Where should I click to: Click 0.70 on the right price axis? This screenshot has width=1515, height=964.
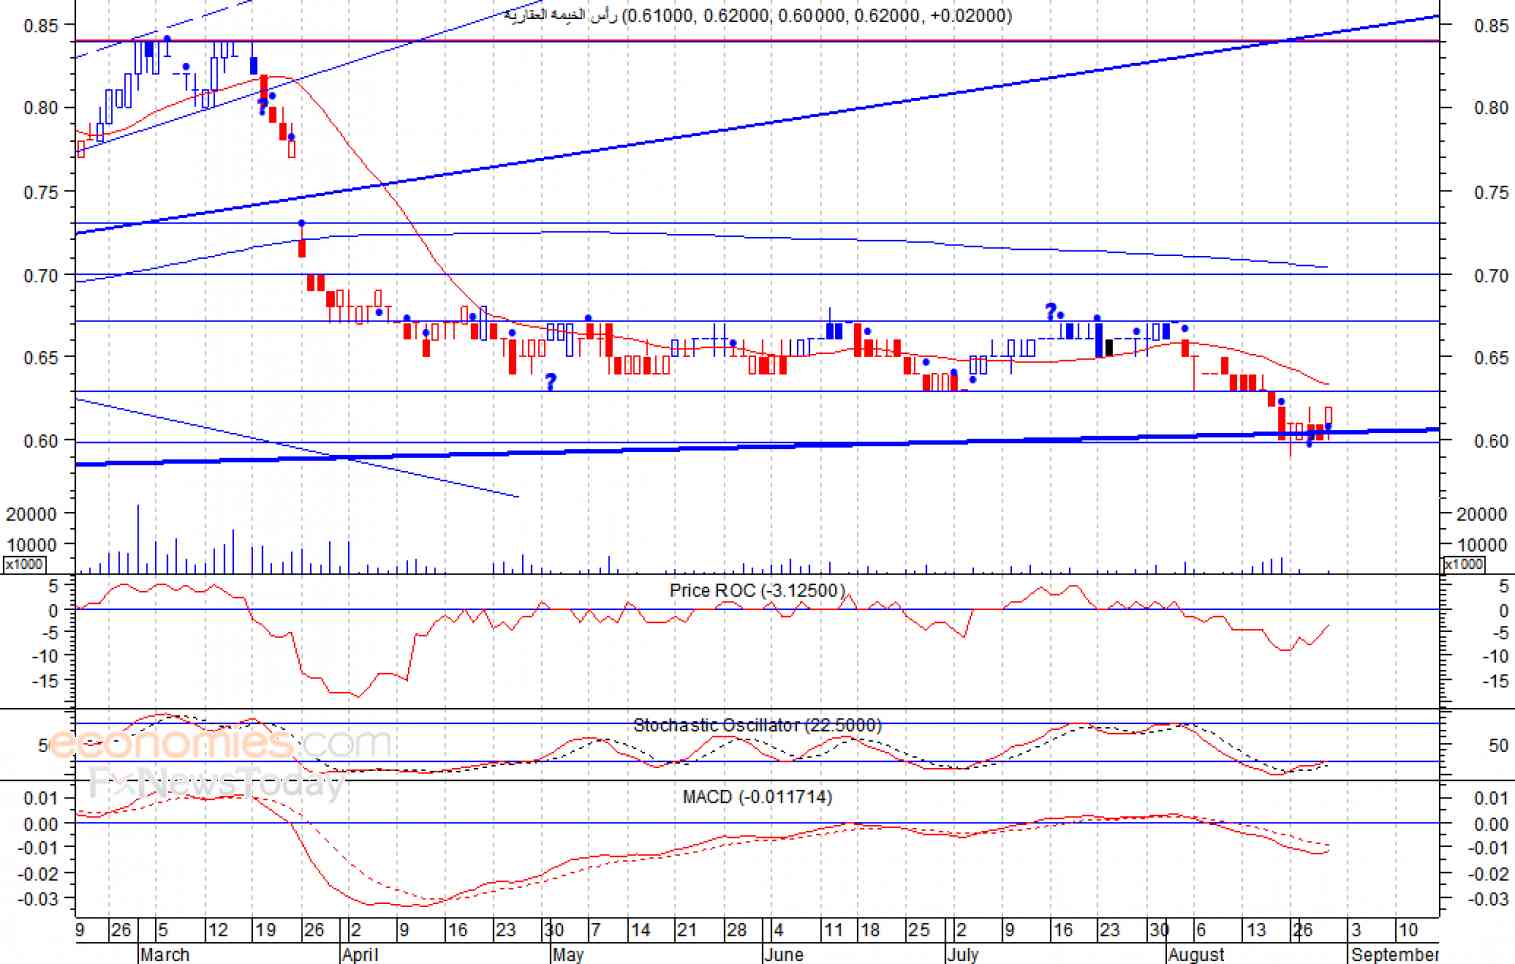coord(1491,275)
